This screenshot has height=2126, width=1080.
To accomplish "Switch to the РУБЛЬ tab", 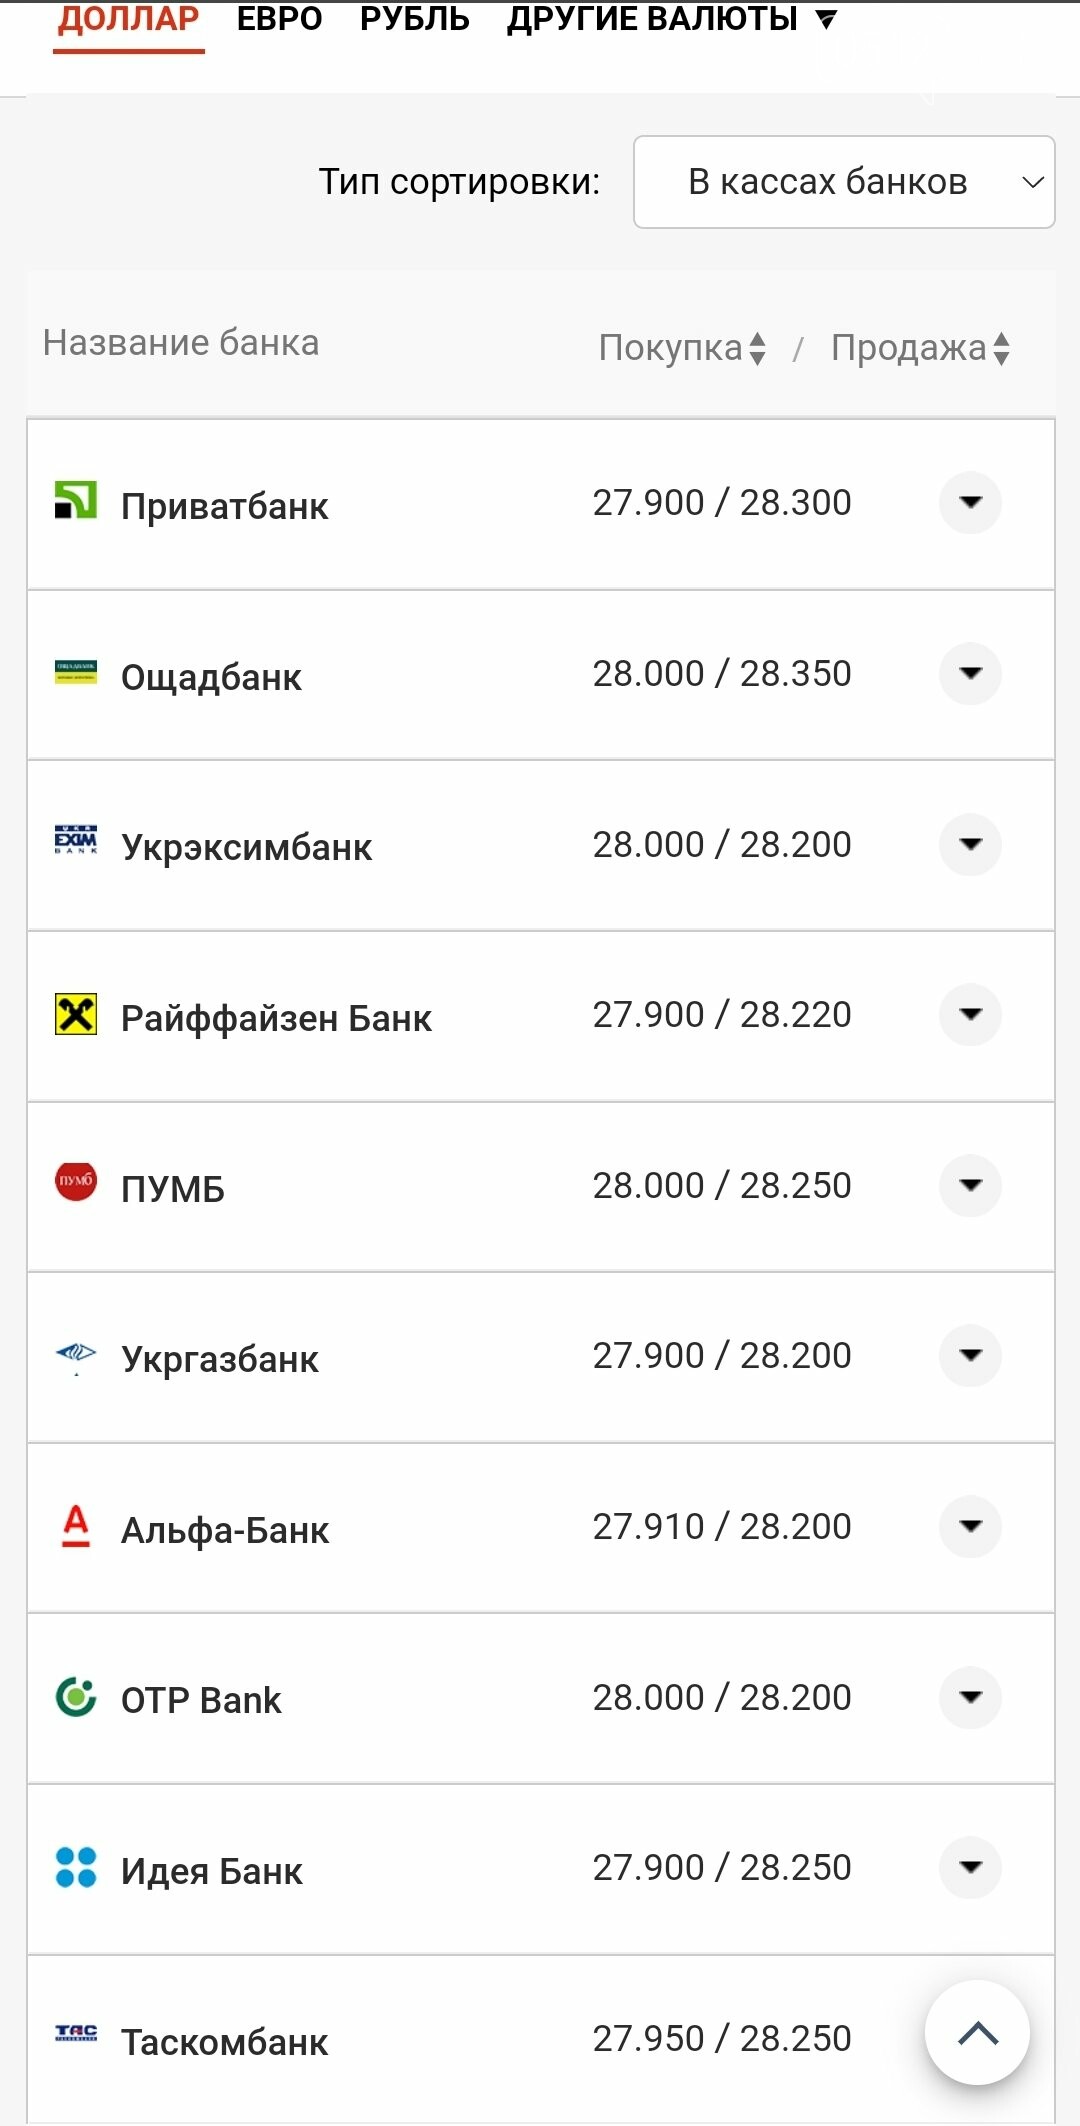I will click(414, 19).
